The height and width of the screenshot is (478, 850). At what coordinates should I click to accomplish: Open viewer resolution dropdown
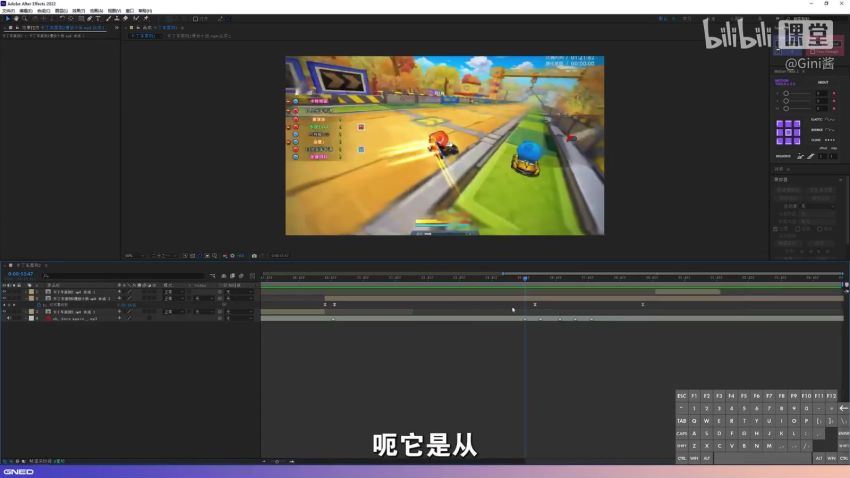(x=163, y=256)
